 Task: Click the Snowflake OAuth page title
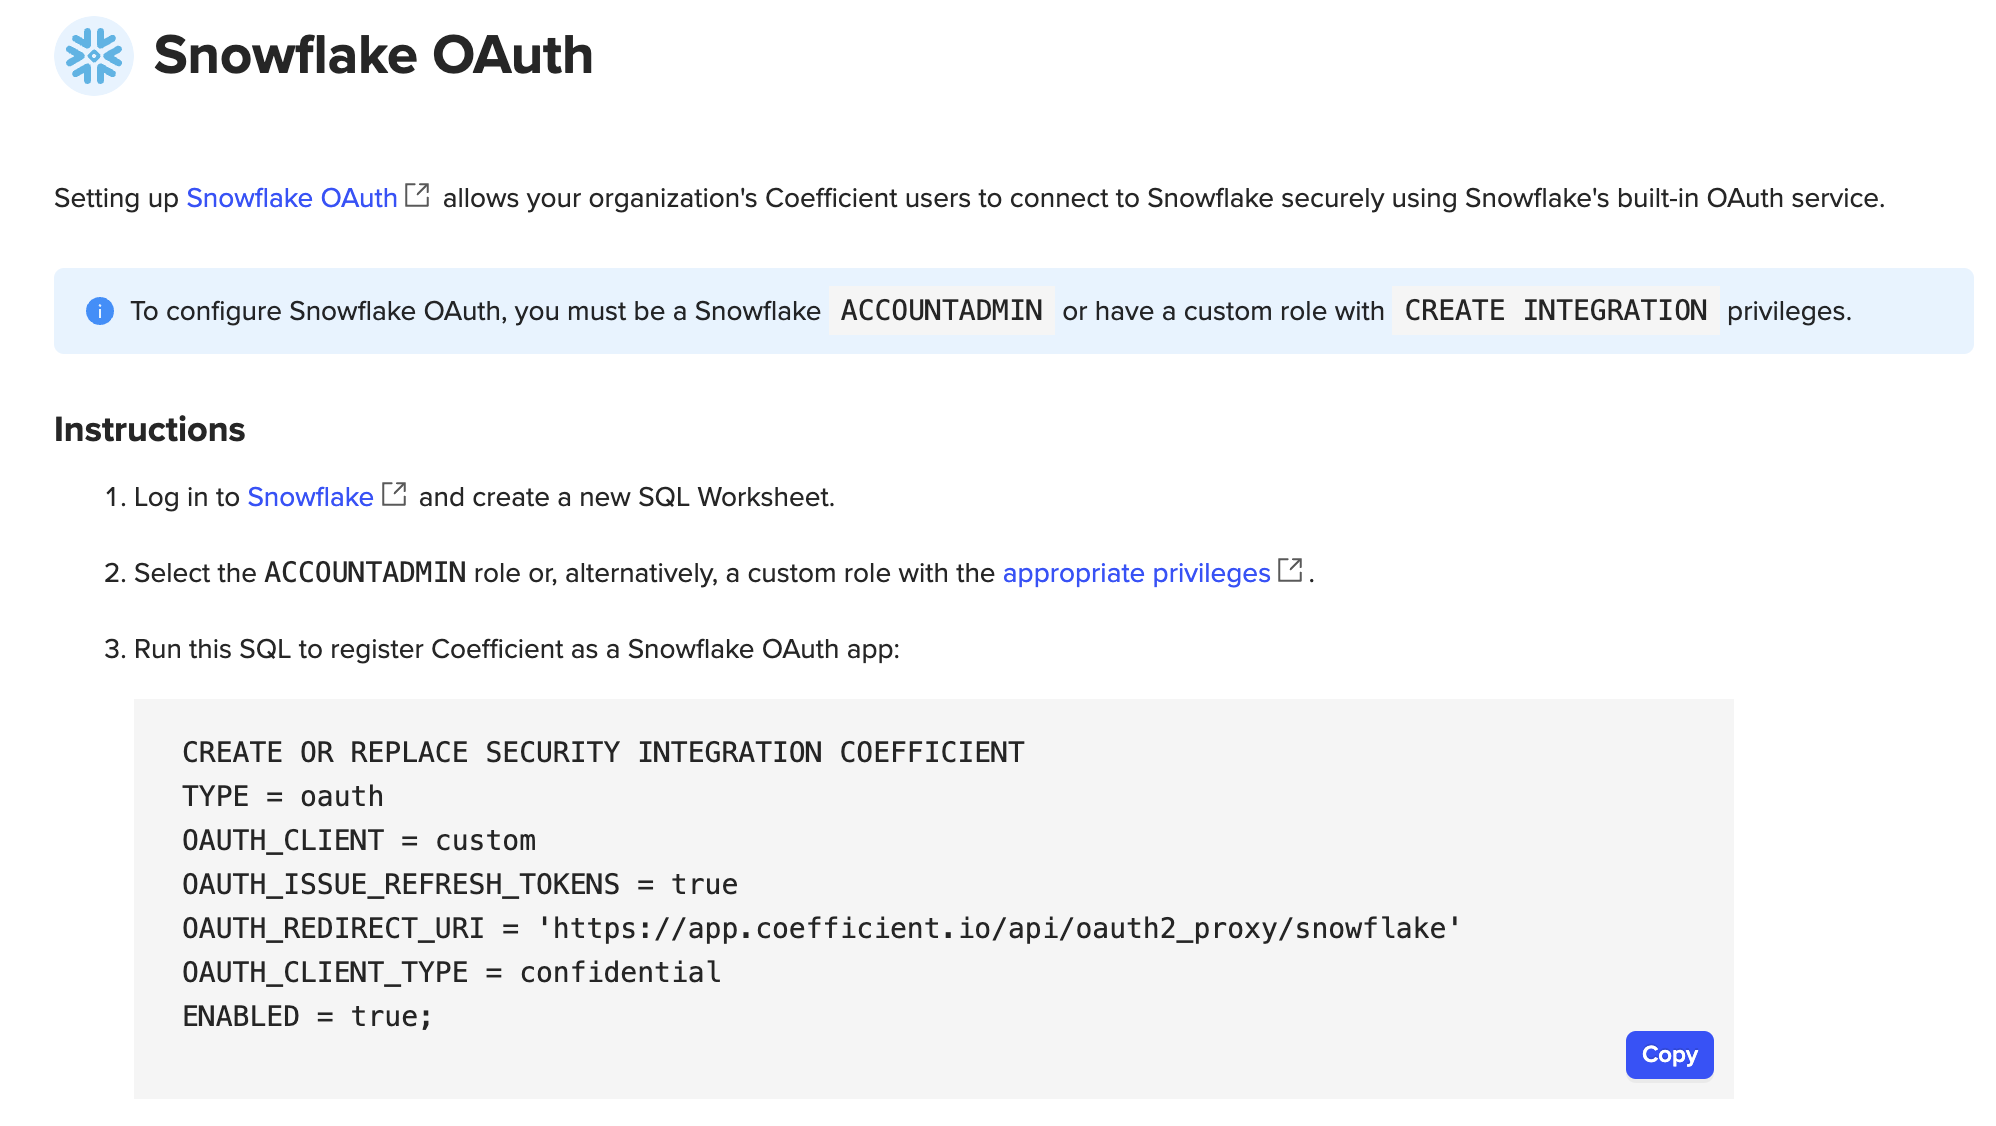(x=373, y=55)
